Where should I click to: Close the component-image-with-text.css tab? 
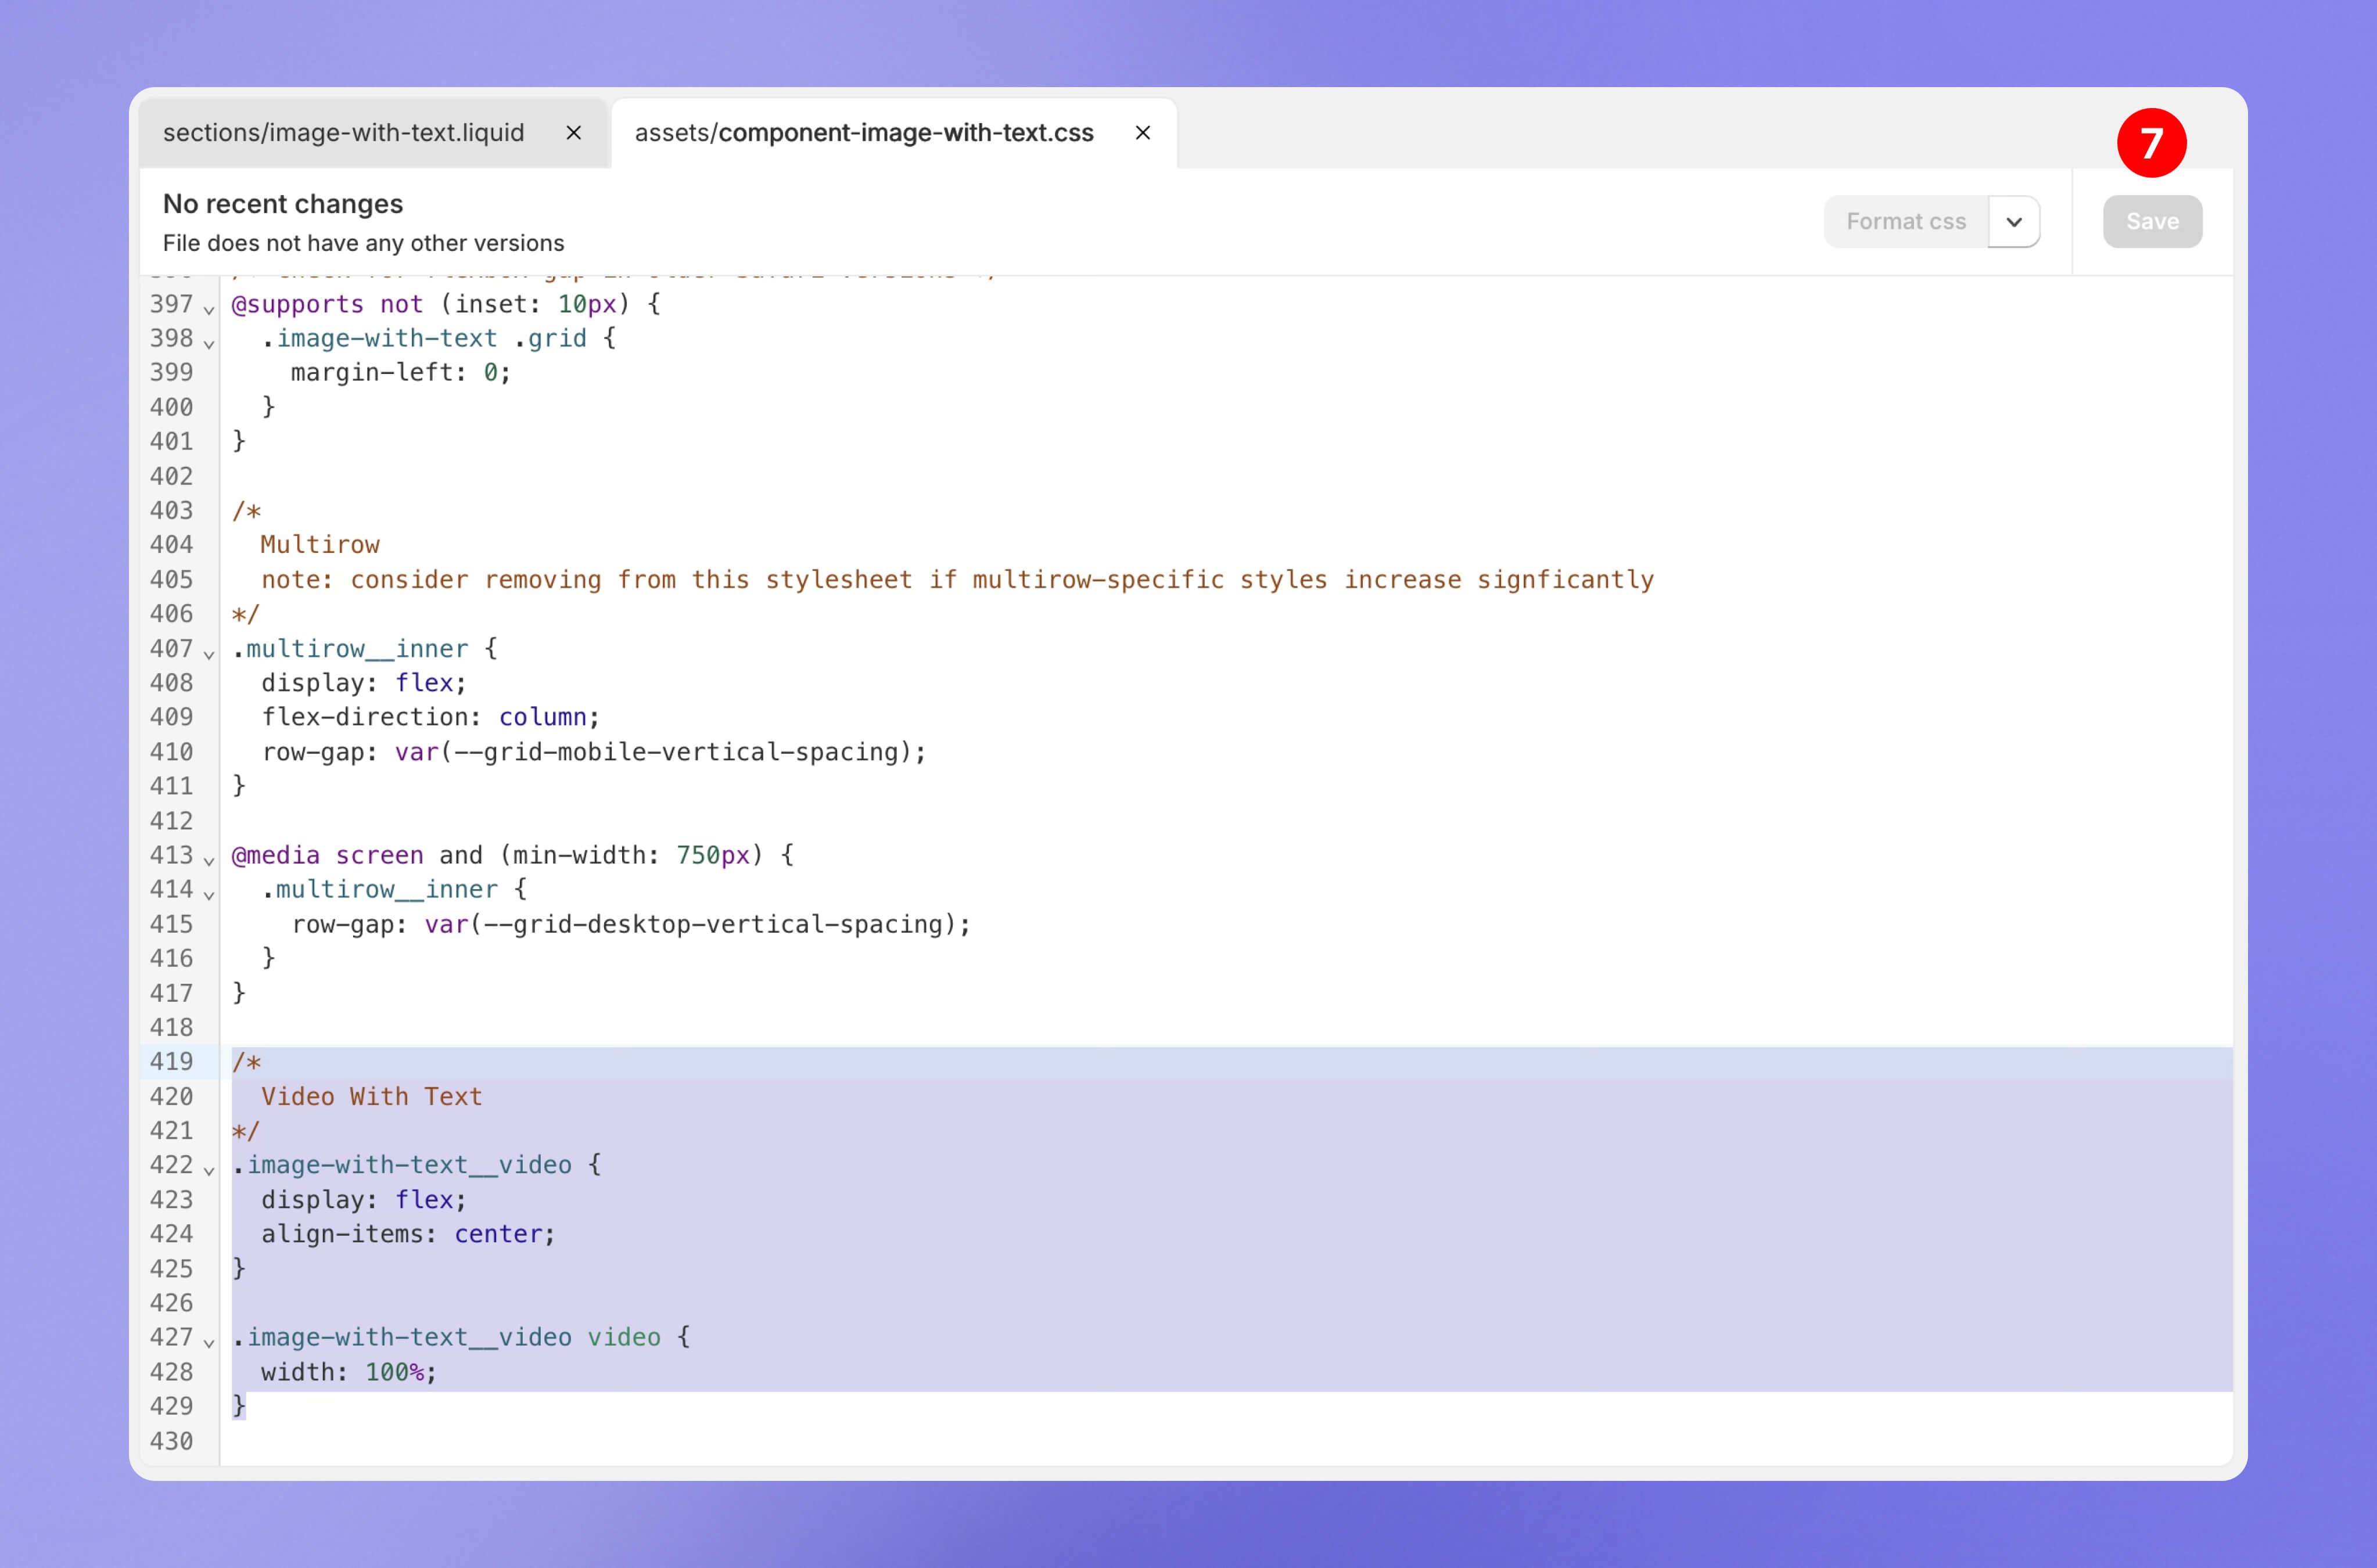pyautogui.click(x=1143, y=133)
